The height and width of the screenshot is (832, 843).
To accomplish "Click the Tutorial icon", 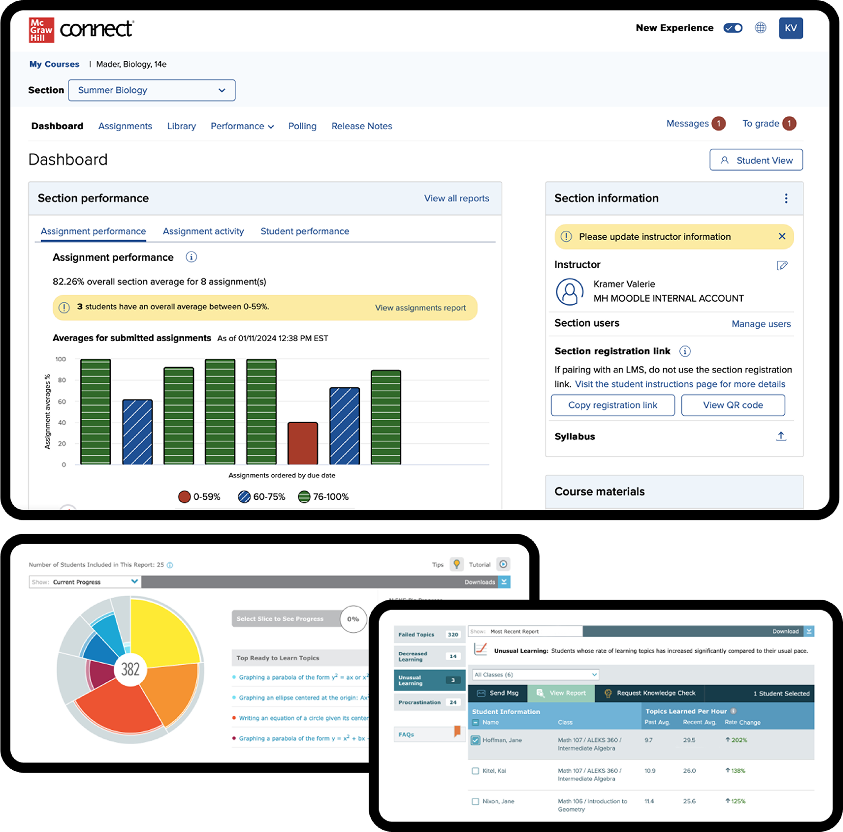I will [x=503, y=564].
